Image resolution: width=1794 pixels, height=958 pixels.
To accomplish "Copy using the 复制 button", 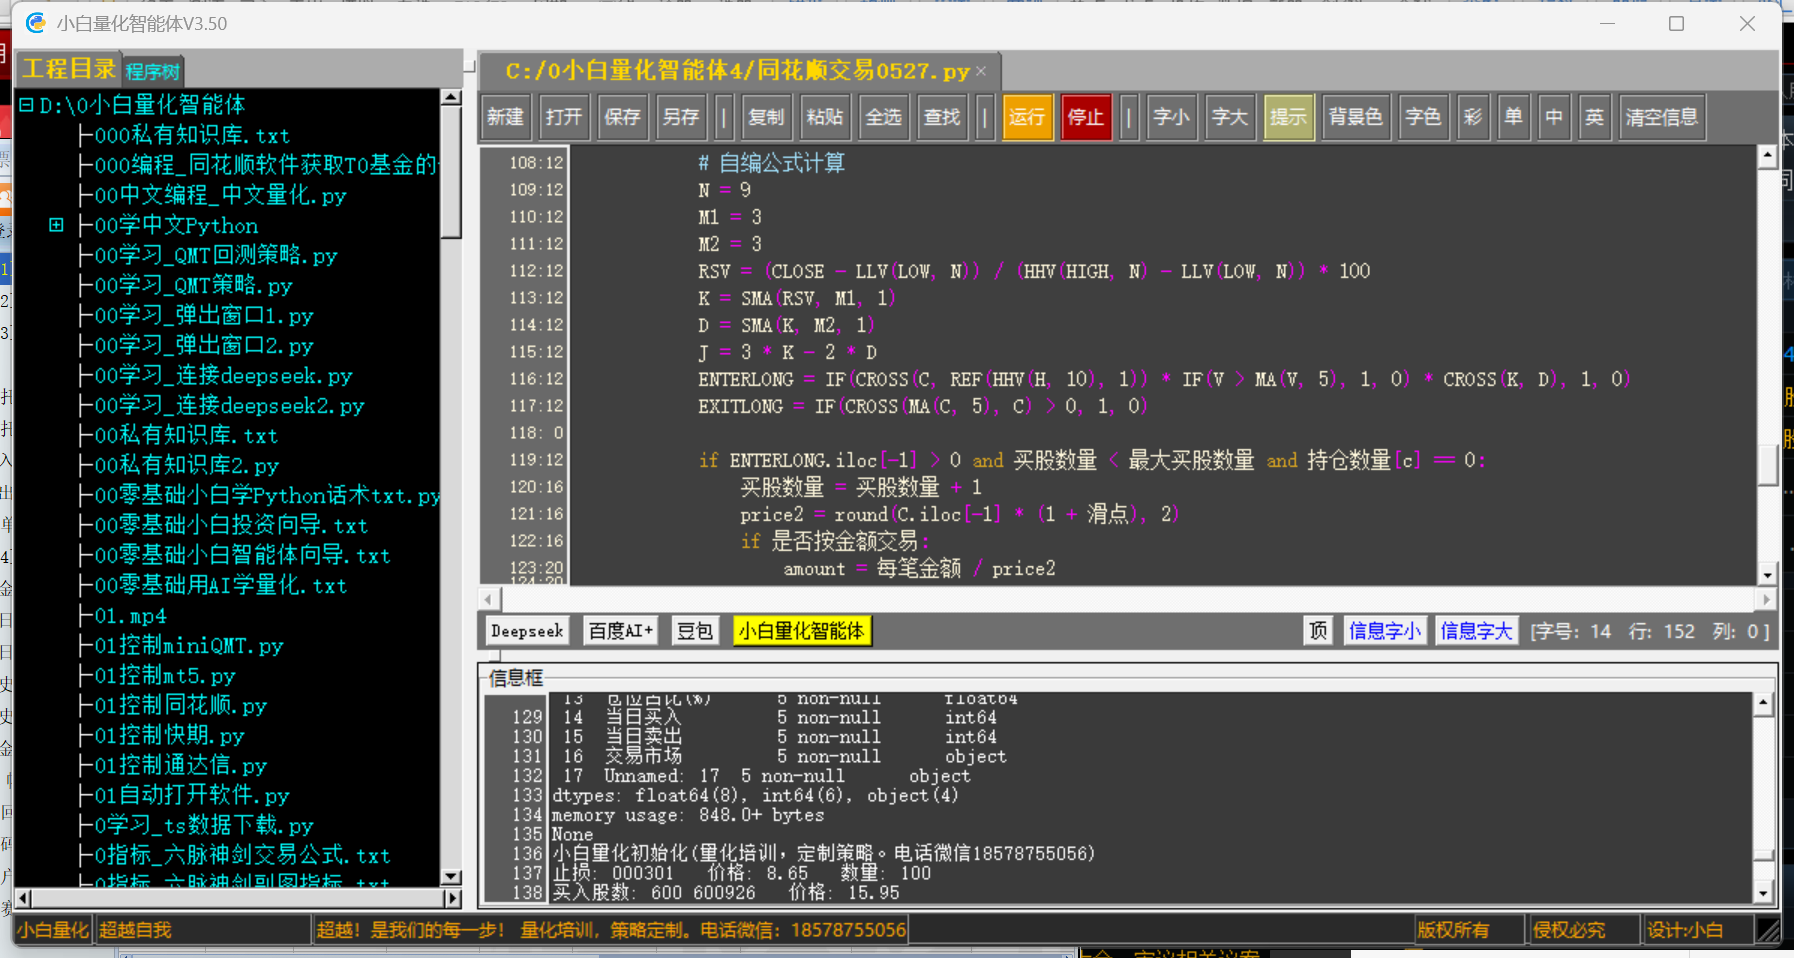I will click(x=766, y=117).
